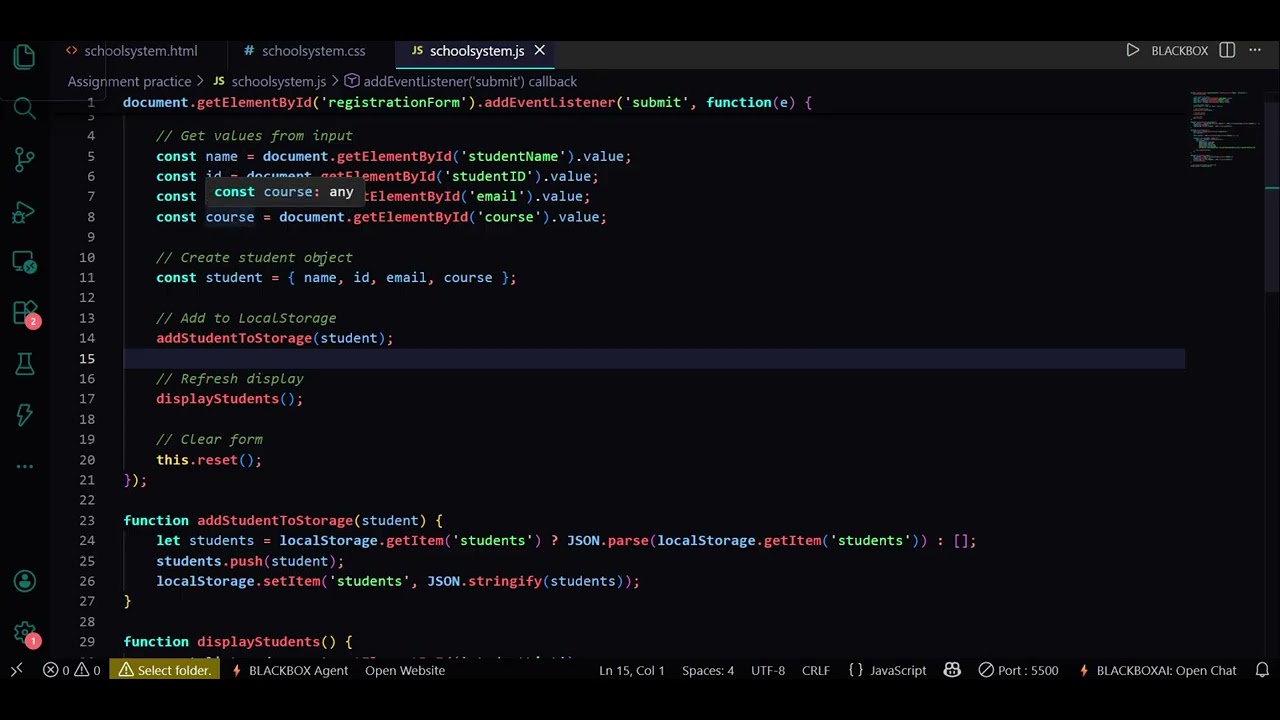Change indentation via Spaces: 4
Screen dimensions: 1280x720
pyautogui.click(x=708, y=670)
